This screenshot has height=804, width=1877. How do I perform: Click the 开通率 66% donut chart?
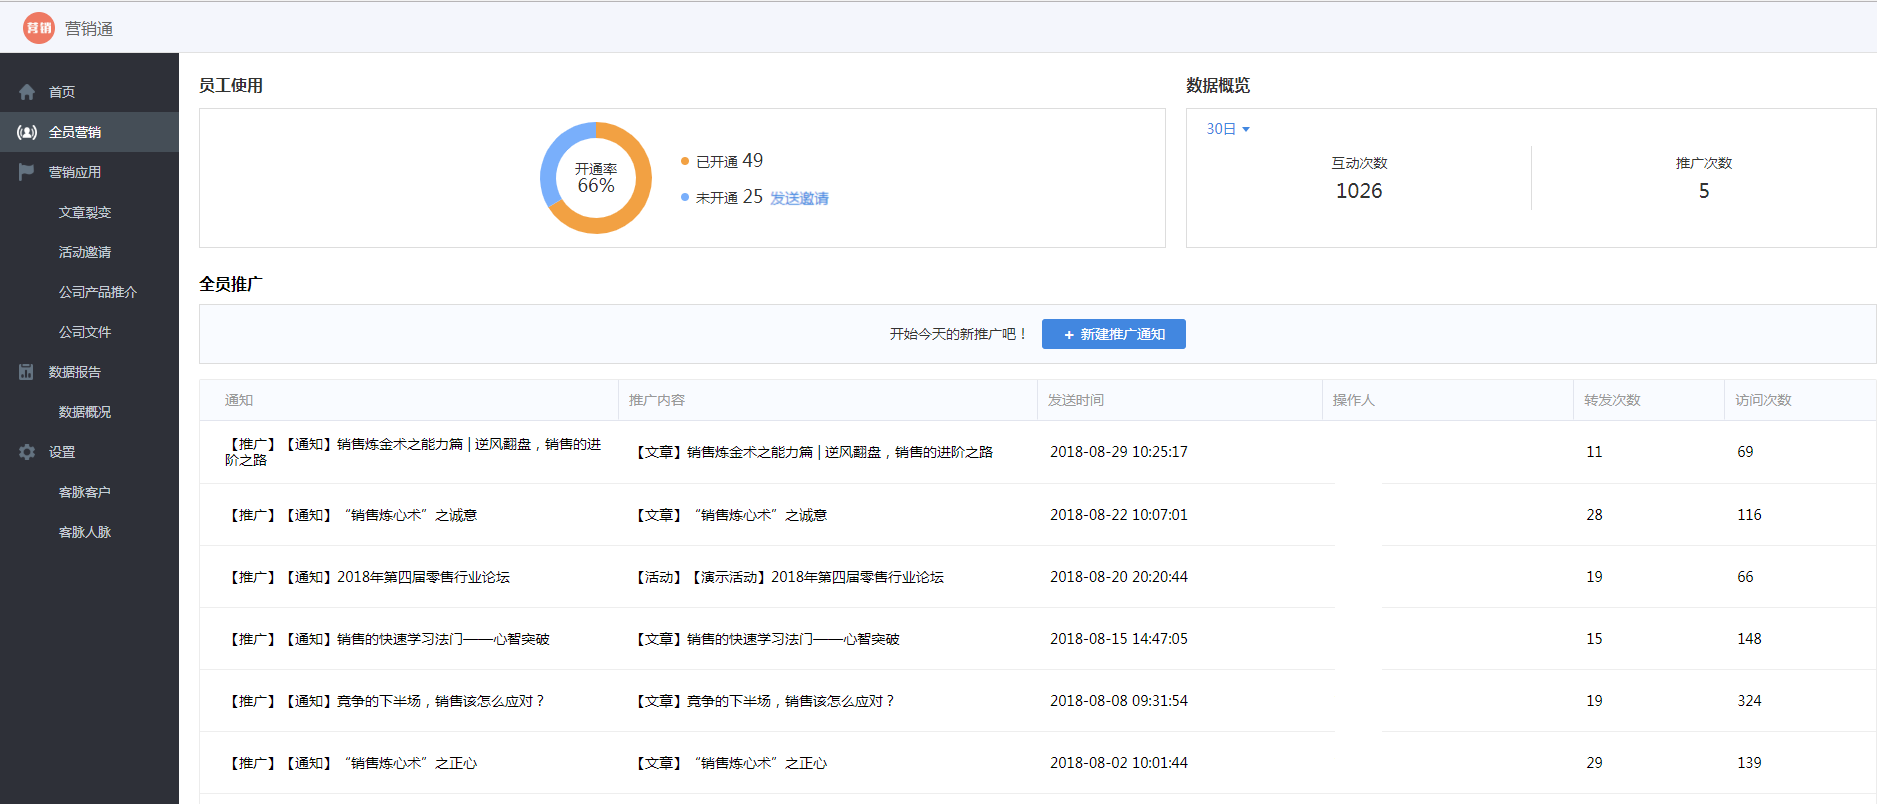pyautogui.click(x=596, y=178)
